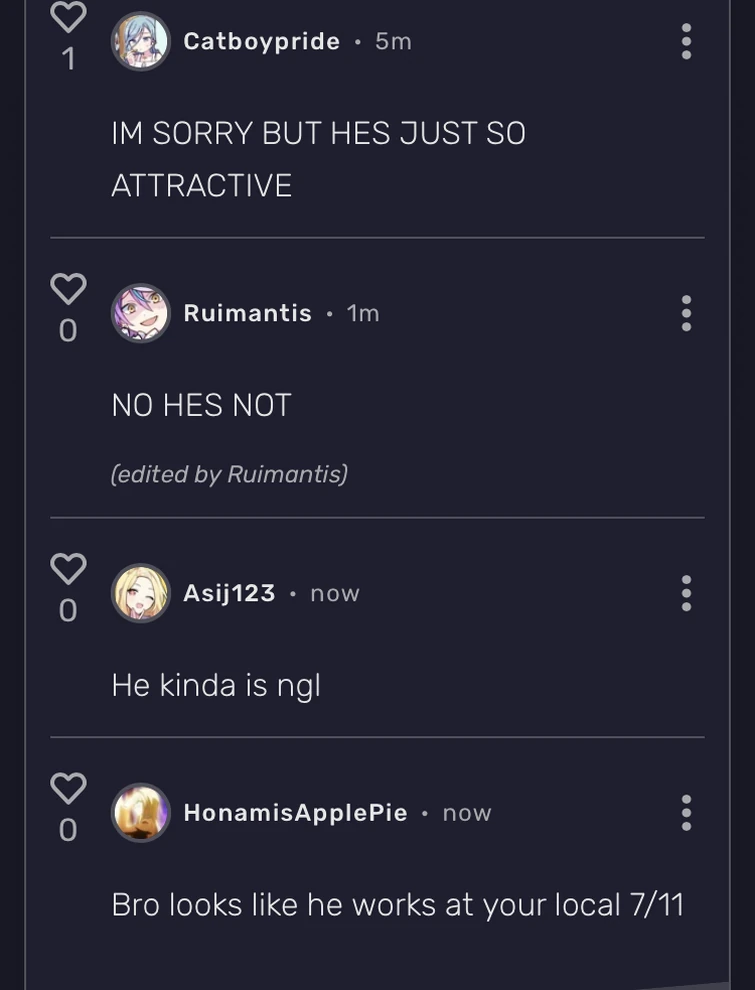Open the three-dot menu on Ruimantis's comment
Viewport: 755px width, 990px height.
(686, 313)
